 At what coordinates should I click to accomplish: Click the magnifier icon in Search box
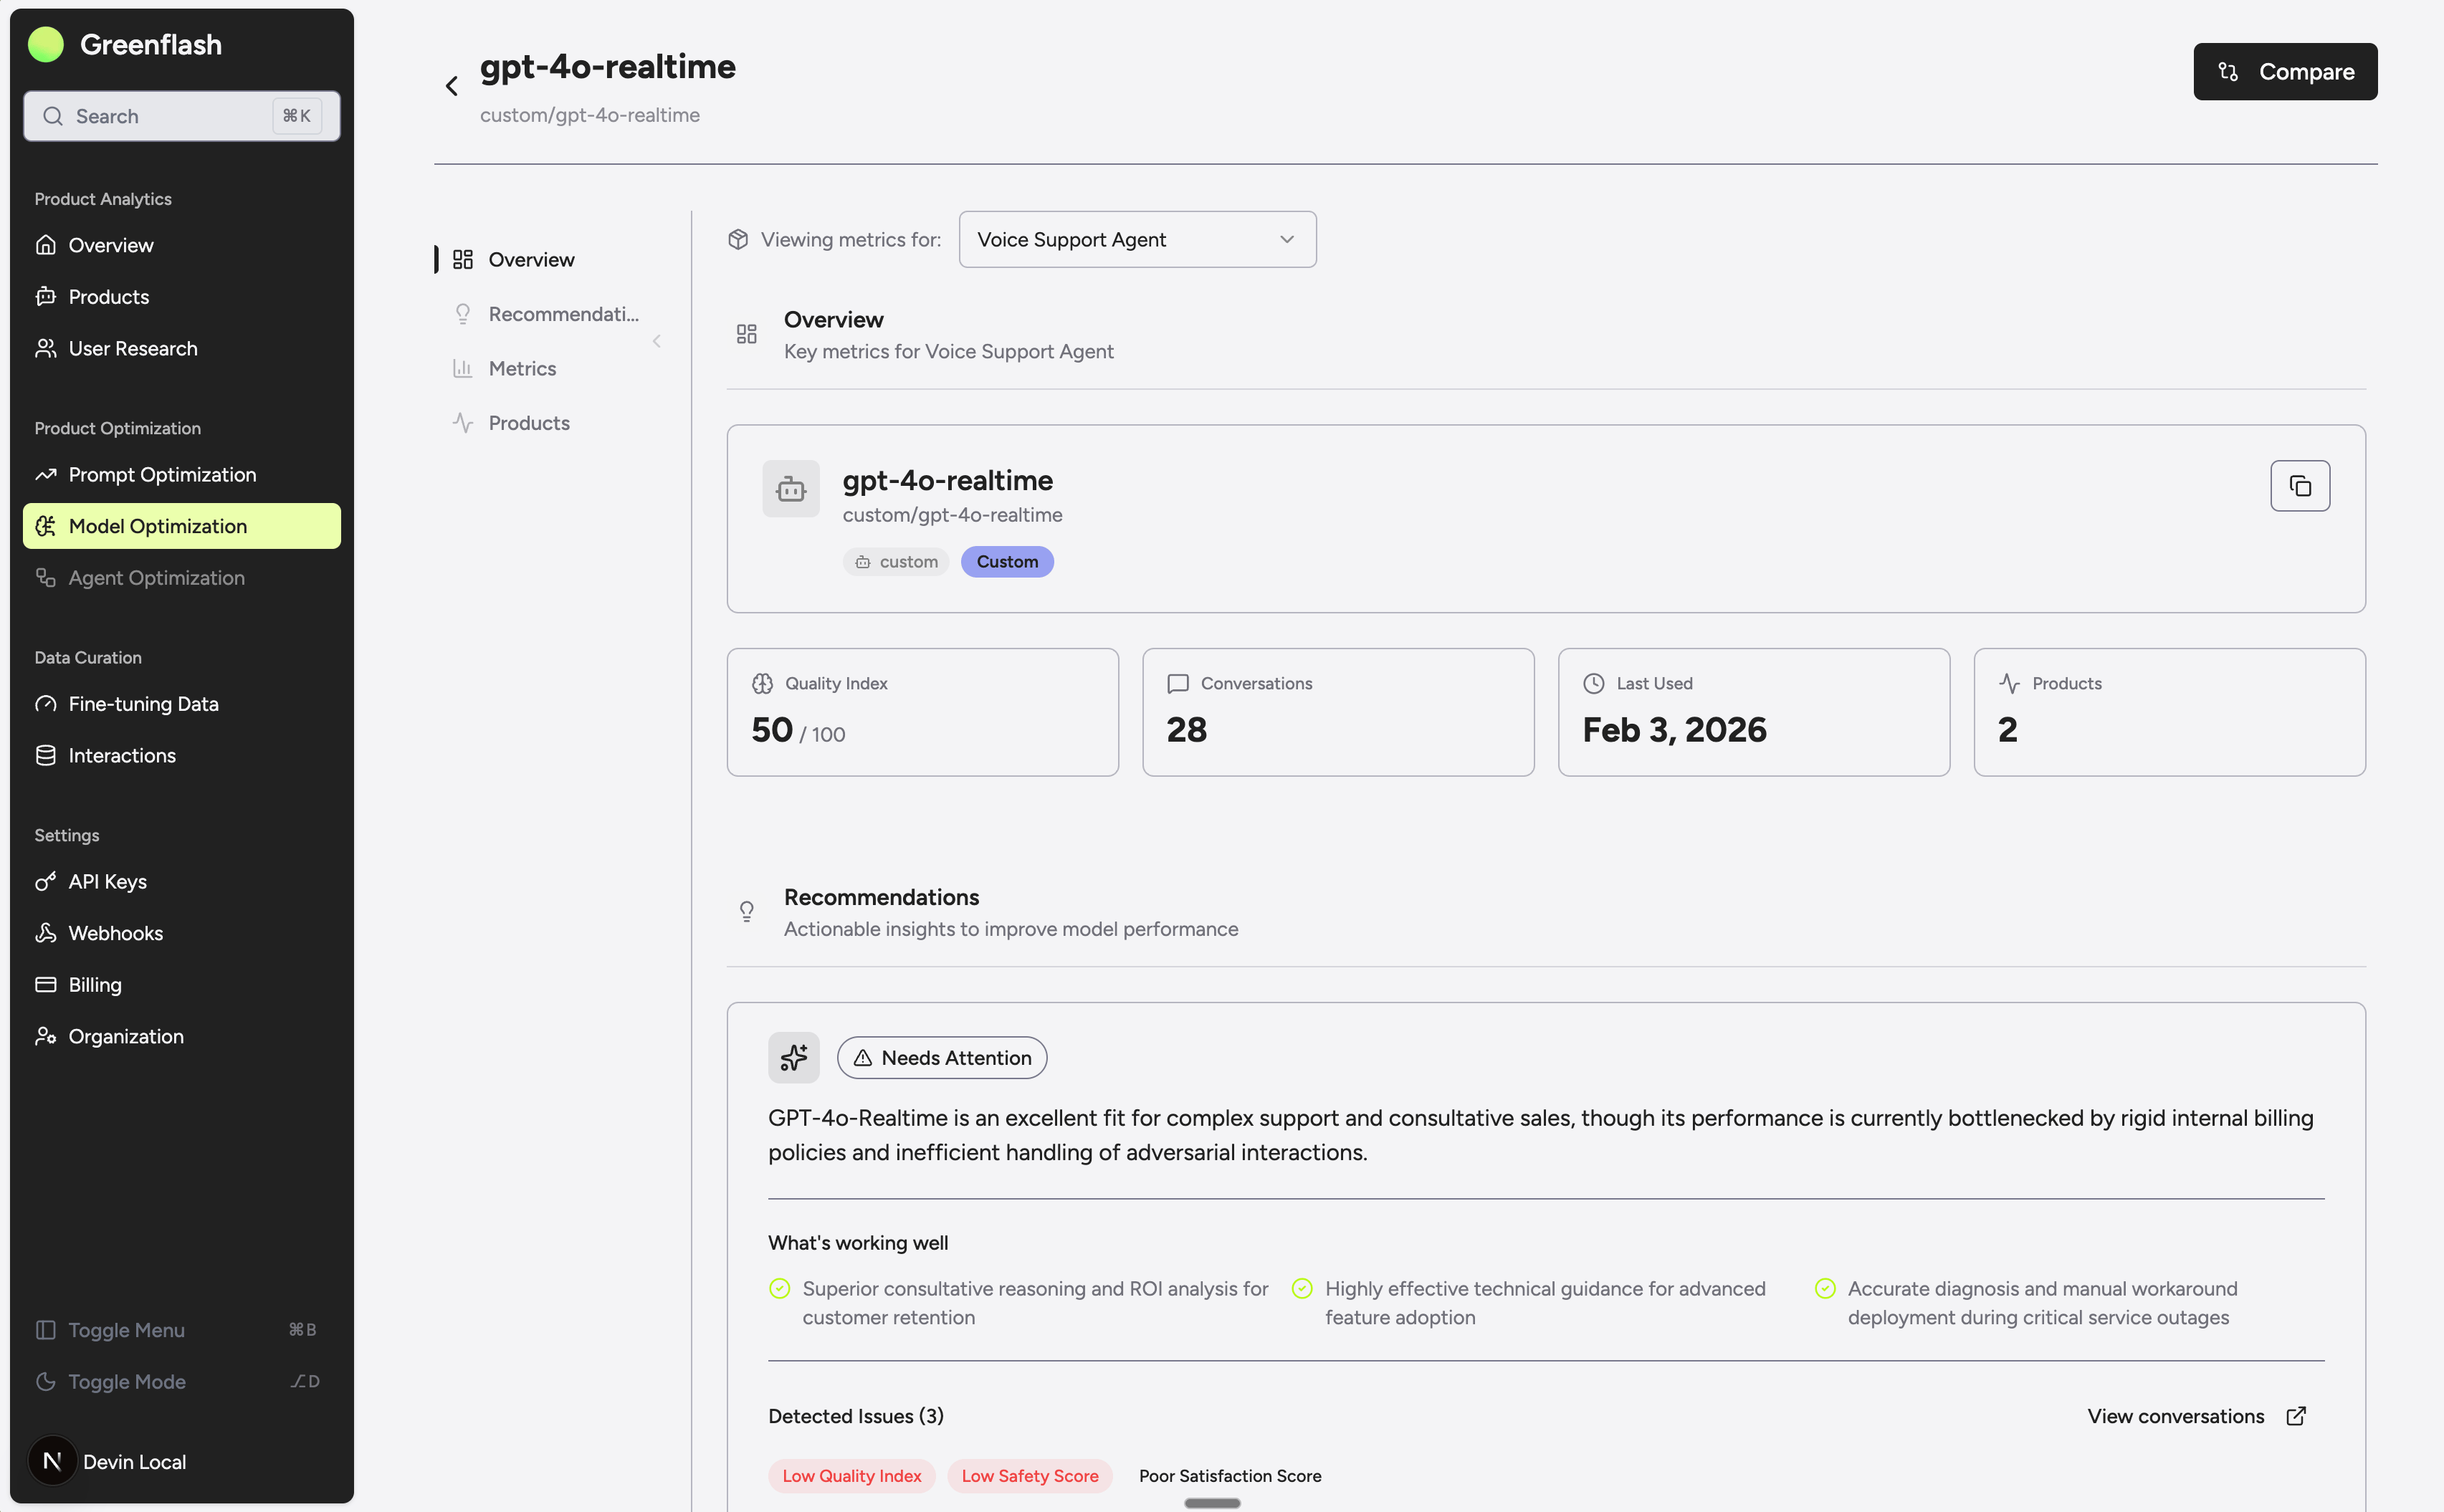(x=53, y=116)
